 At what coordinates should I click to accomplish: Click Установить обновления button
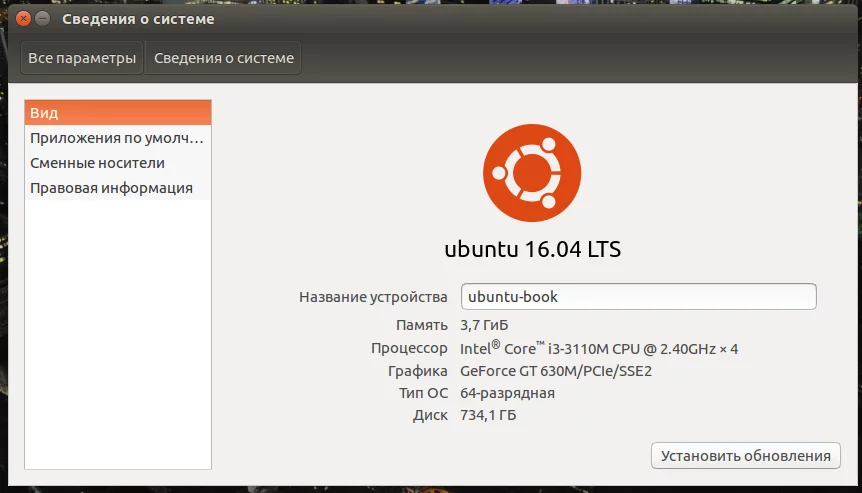[x=745, y=456]
